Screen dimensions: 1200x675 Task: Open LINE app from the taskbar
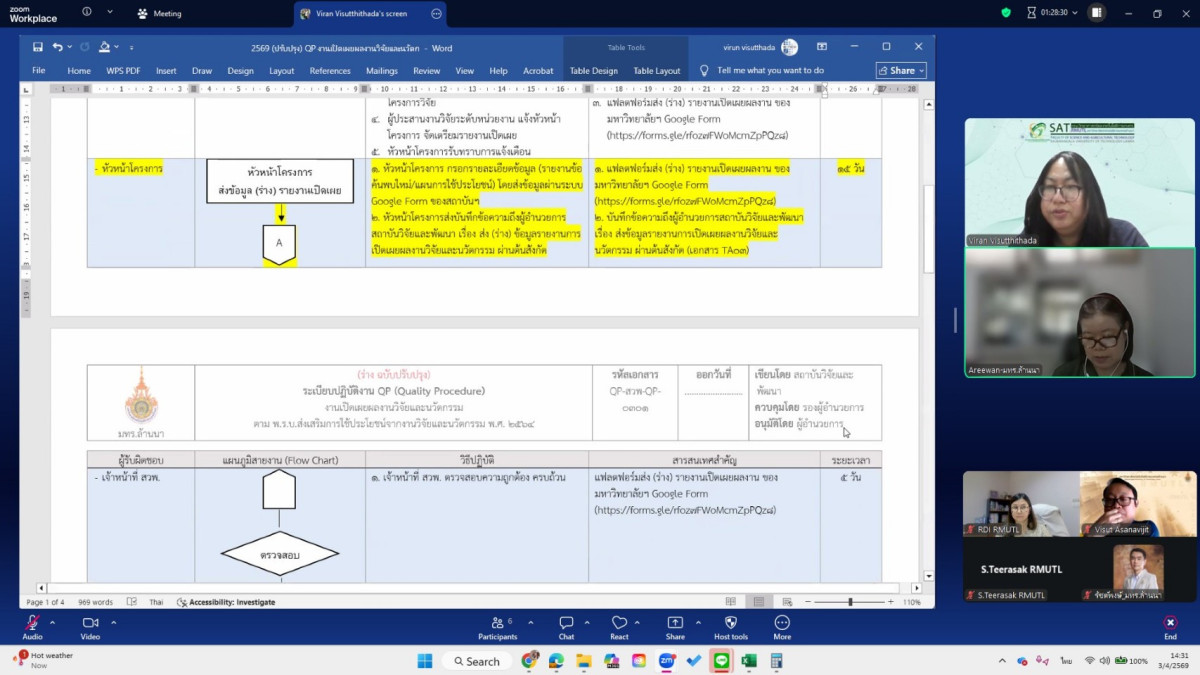[x=720, y=661]
